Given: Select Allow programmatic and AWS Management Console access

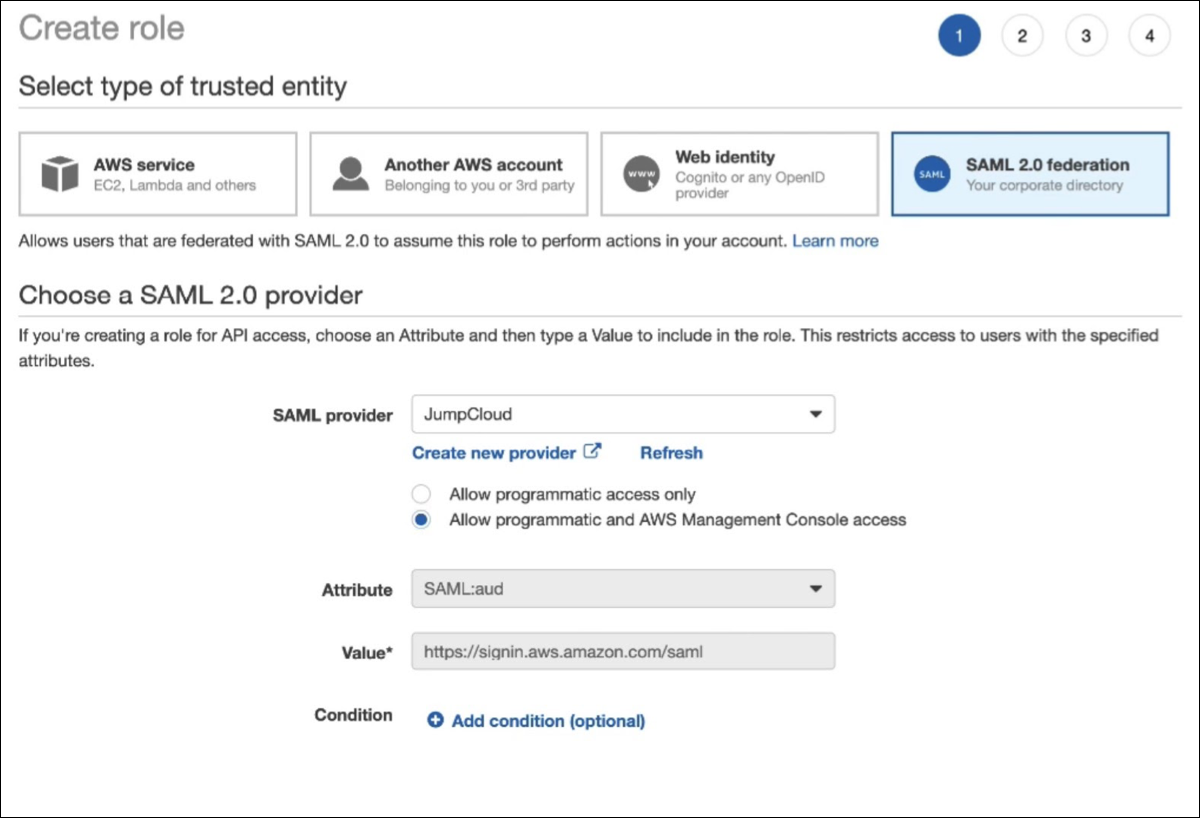Looking at the screenshot, I should 422,520.
